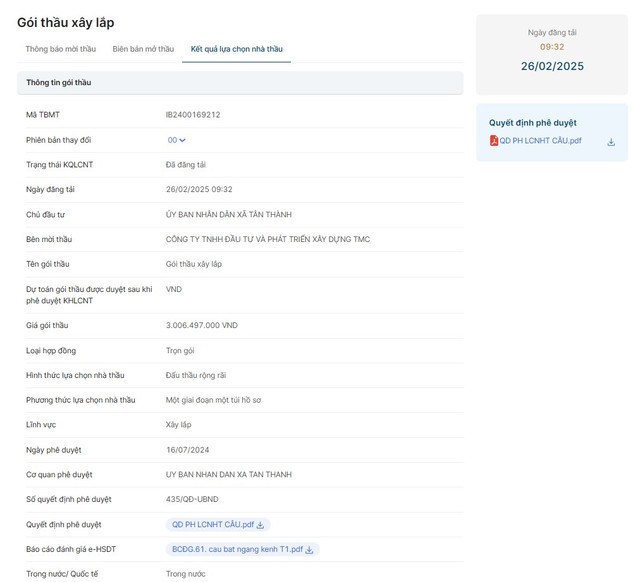Download QD PH LCNHT CẦU.pdf from table row
The height and width of the screenshot is (582, 640).
coord(262,525)
